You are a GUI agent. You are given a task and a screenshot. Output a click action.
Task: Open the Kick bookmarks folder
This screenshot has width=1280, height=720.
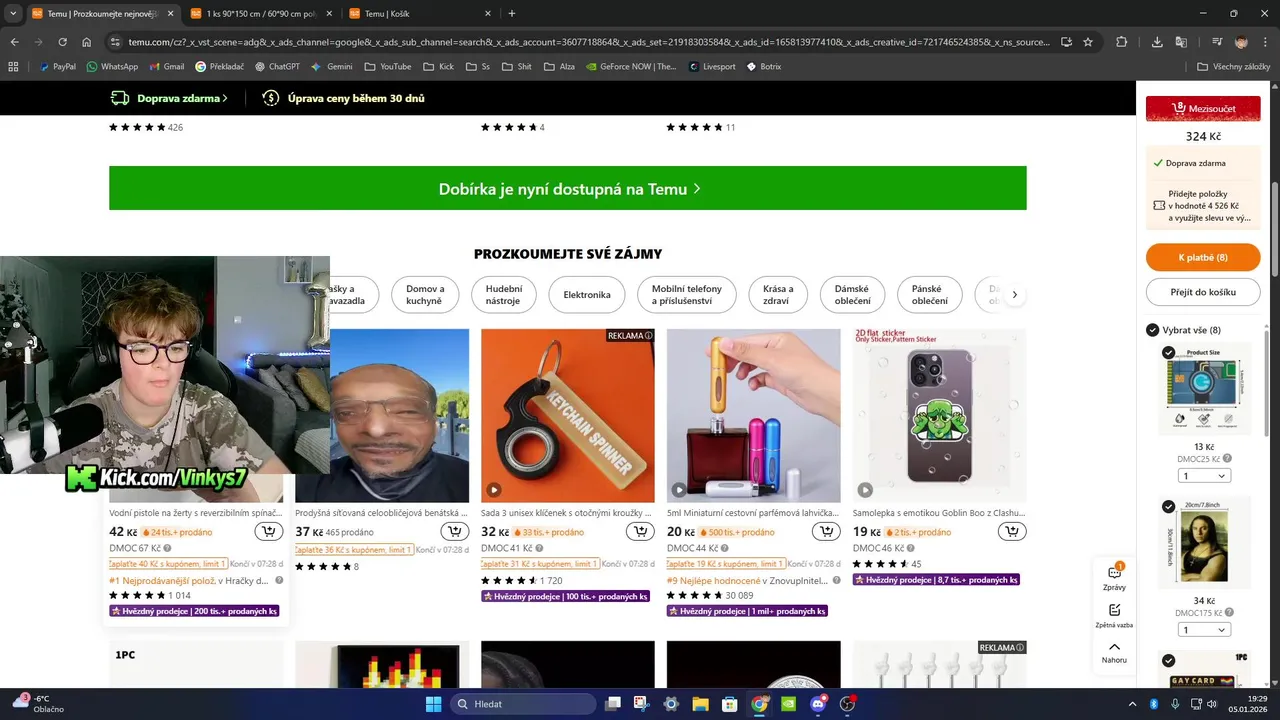tap(439, 66)
